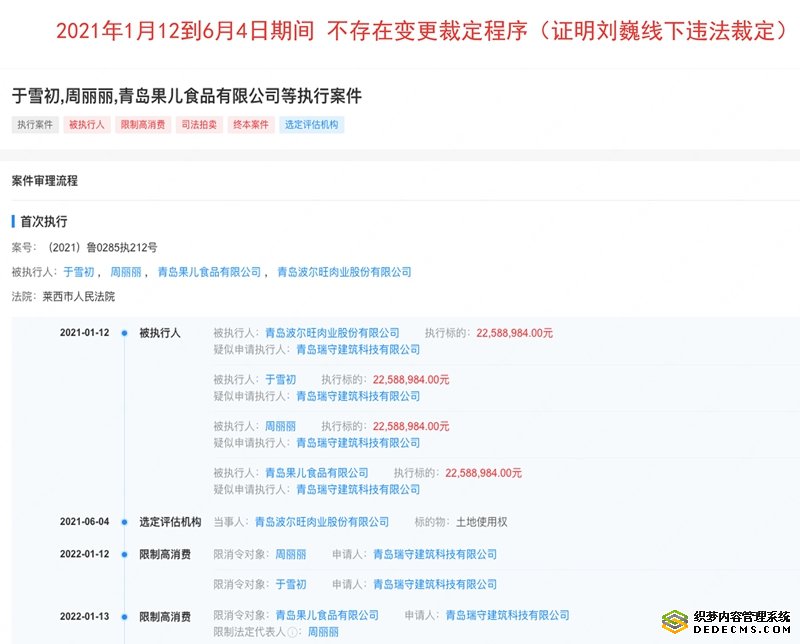Click the 选定评估机构 timeline stage label
This screenshot has height=644, width=800.
tap(170, 522)
